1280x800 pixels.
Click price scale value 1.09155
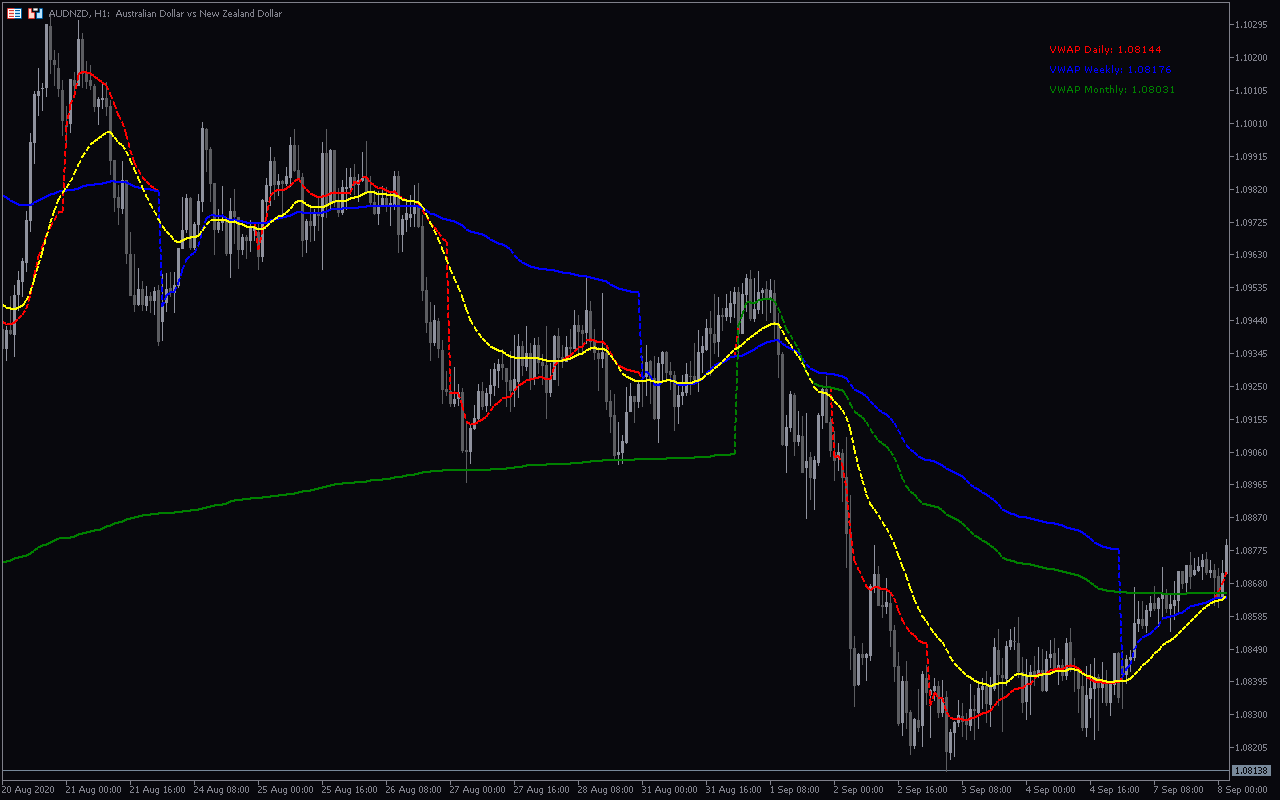[x=1254, y=420]
